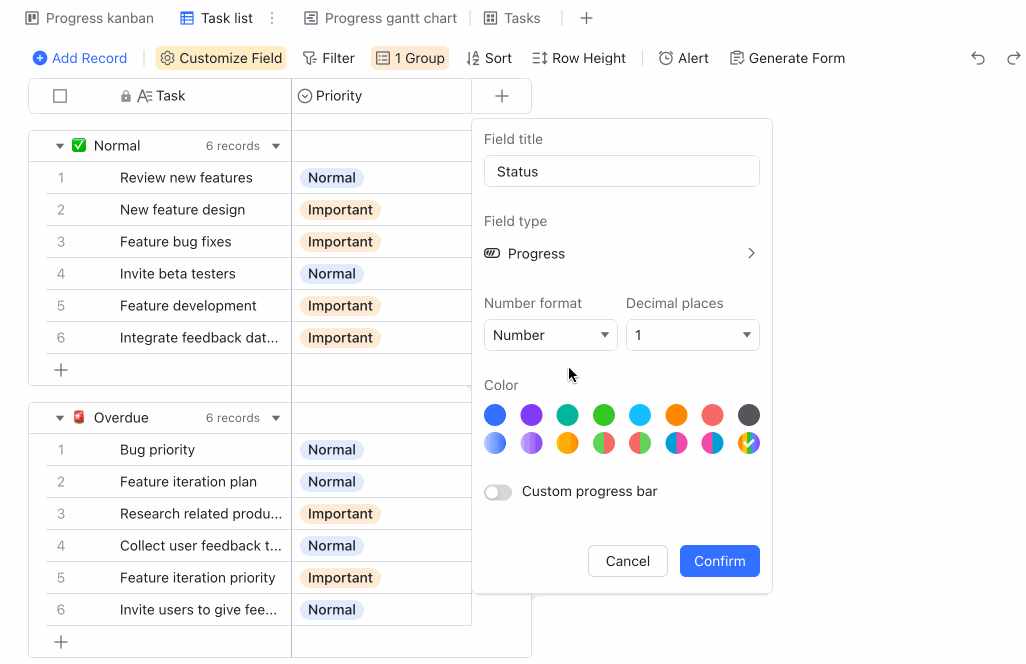Click the Confirm button
The width and height of the screenshot is (1026, 664).
(x=719, y=561)
